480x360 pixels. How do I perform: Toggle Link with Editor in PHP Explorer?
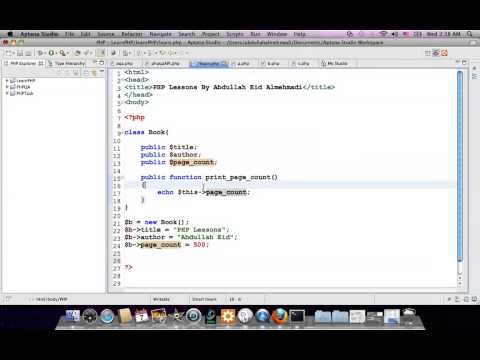click(94, 72)
